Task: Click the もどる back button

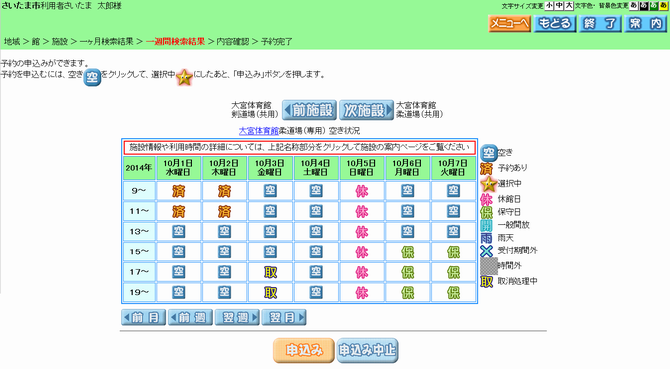Action: click(x=555, y=23)
